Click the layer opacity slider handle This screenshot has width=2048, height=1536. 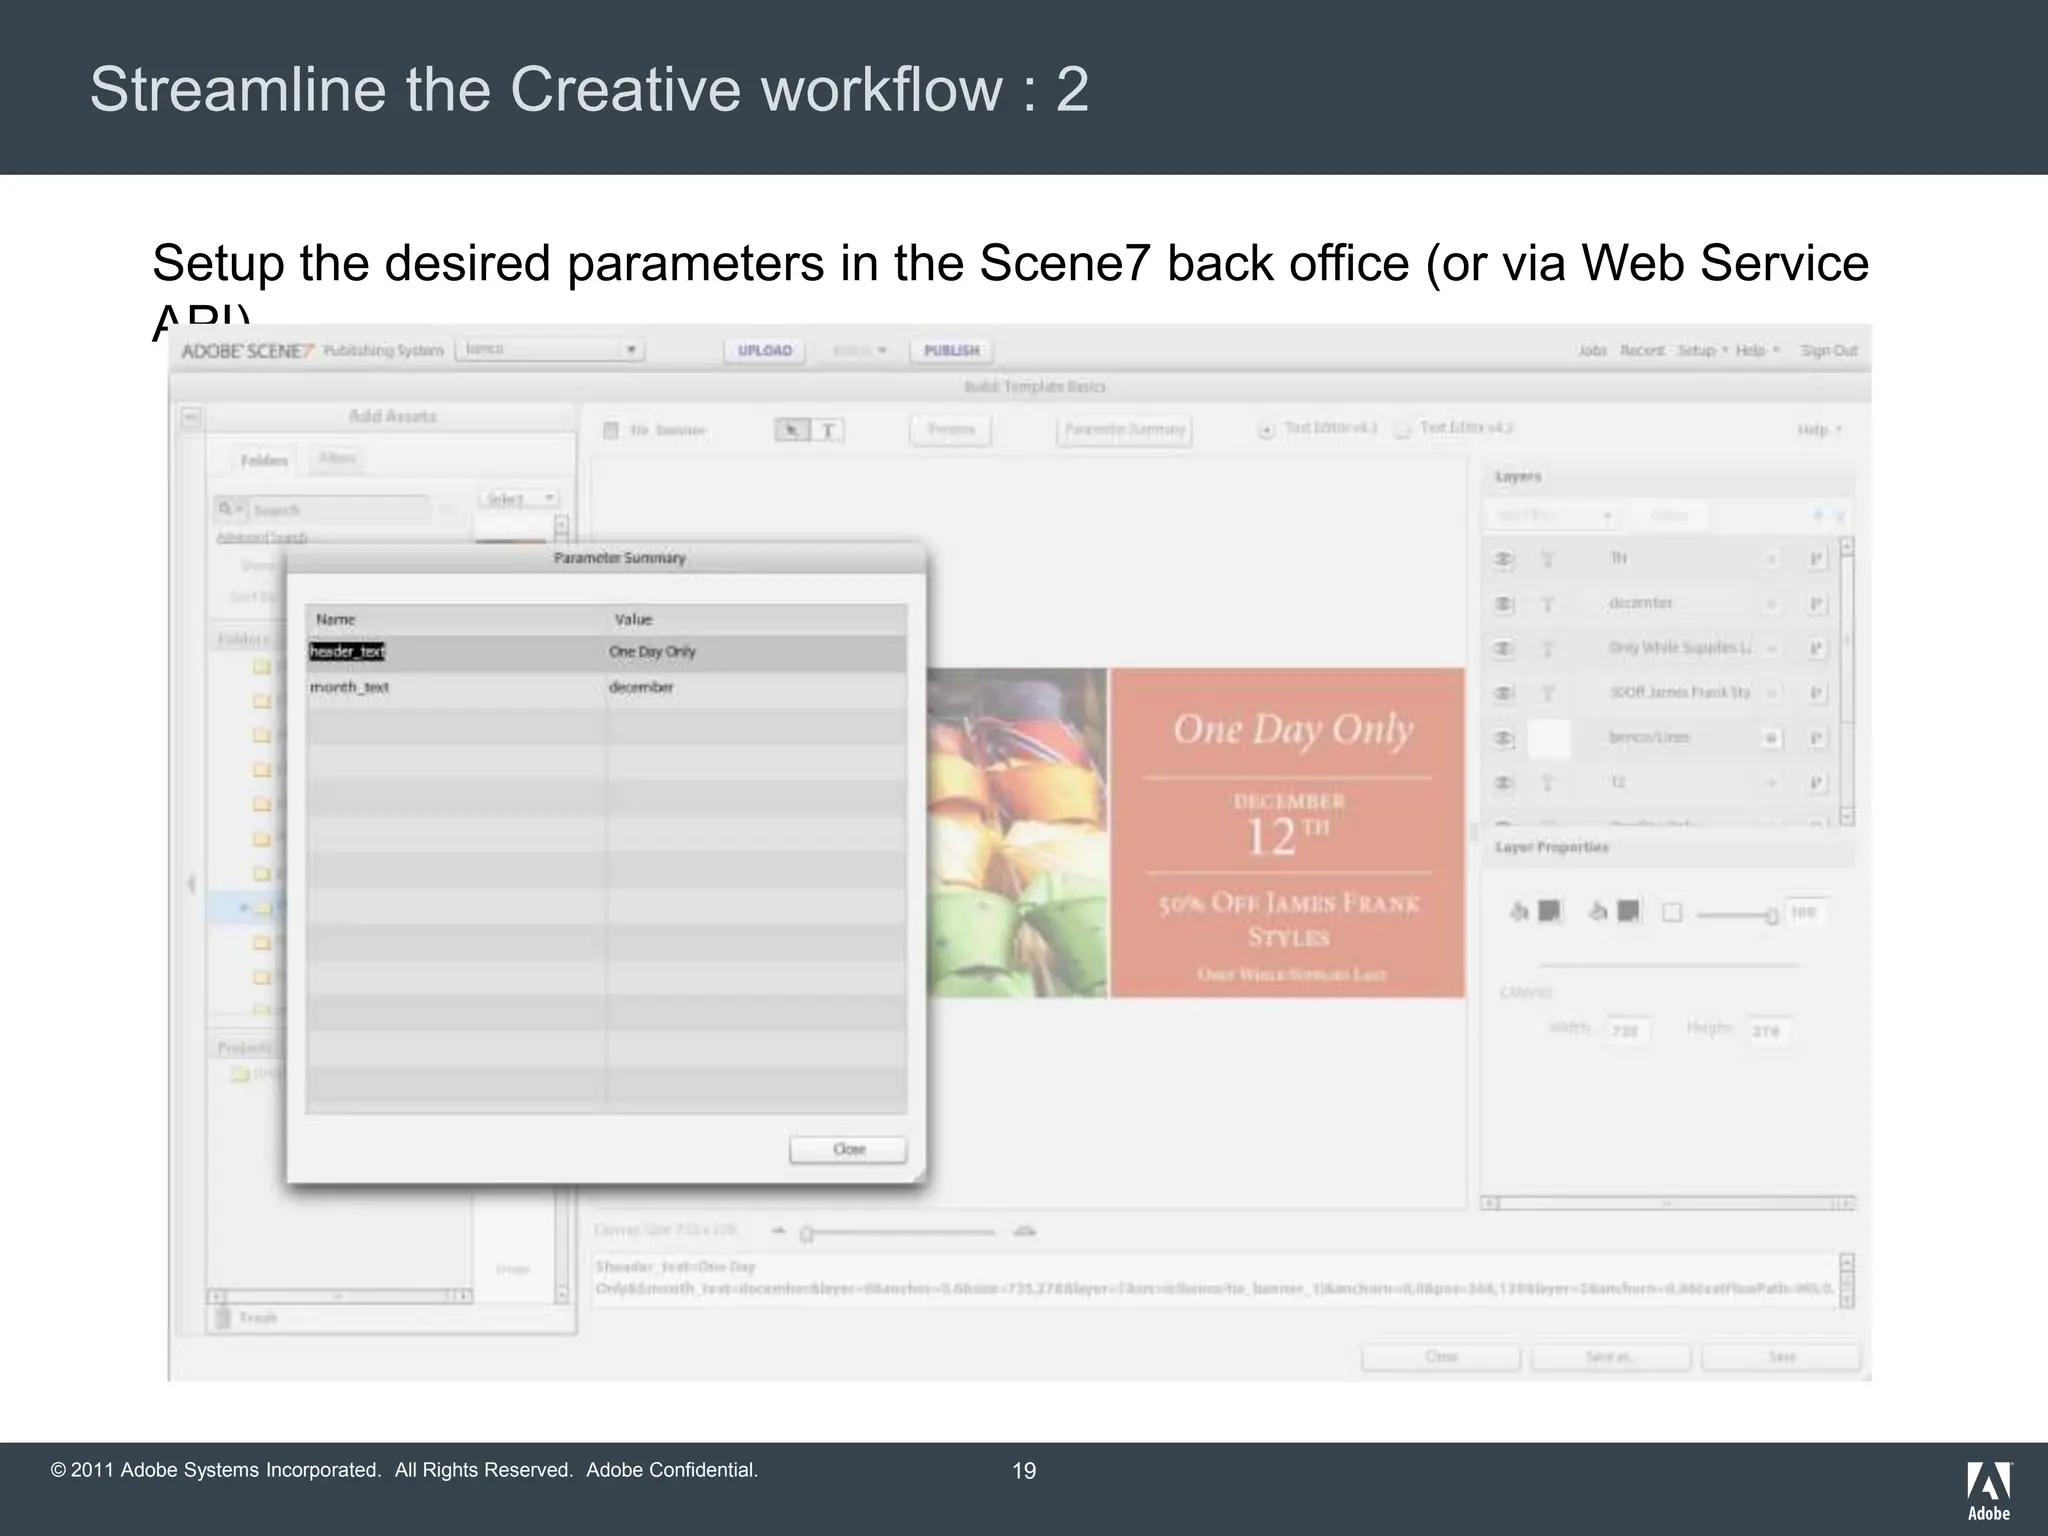coord(1771,916)
